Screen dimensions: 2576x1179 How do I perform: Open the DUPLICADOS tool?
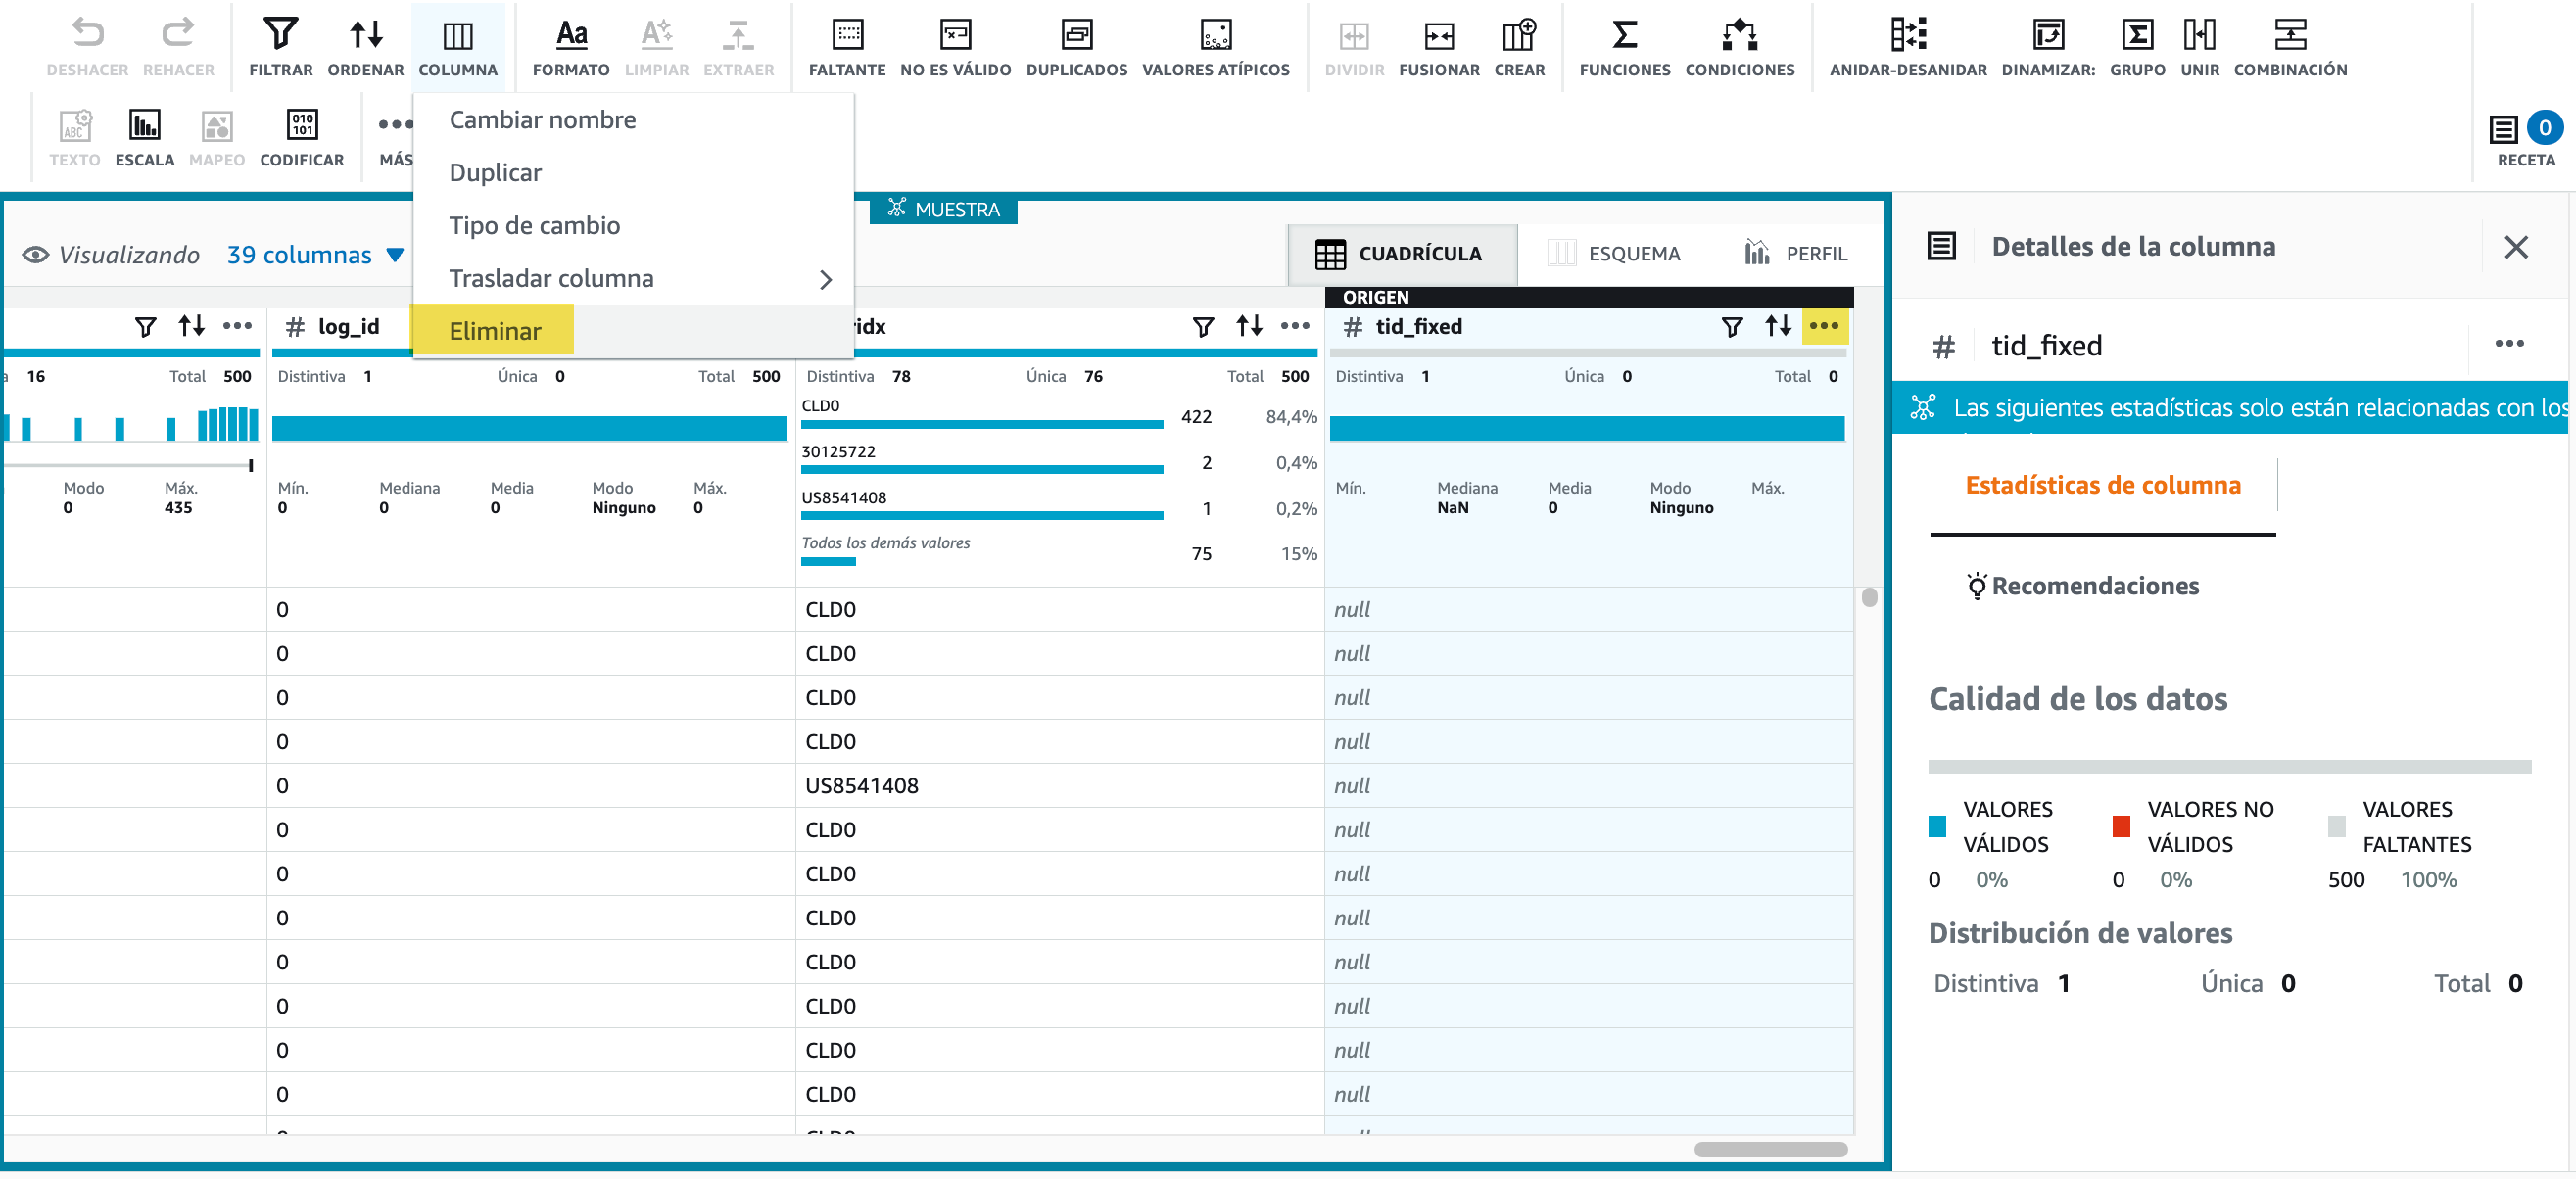coord(1076,46)
